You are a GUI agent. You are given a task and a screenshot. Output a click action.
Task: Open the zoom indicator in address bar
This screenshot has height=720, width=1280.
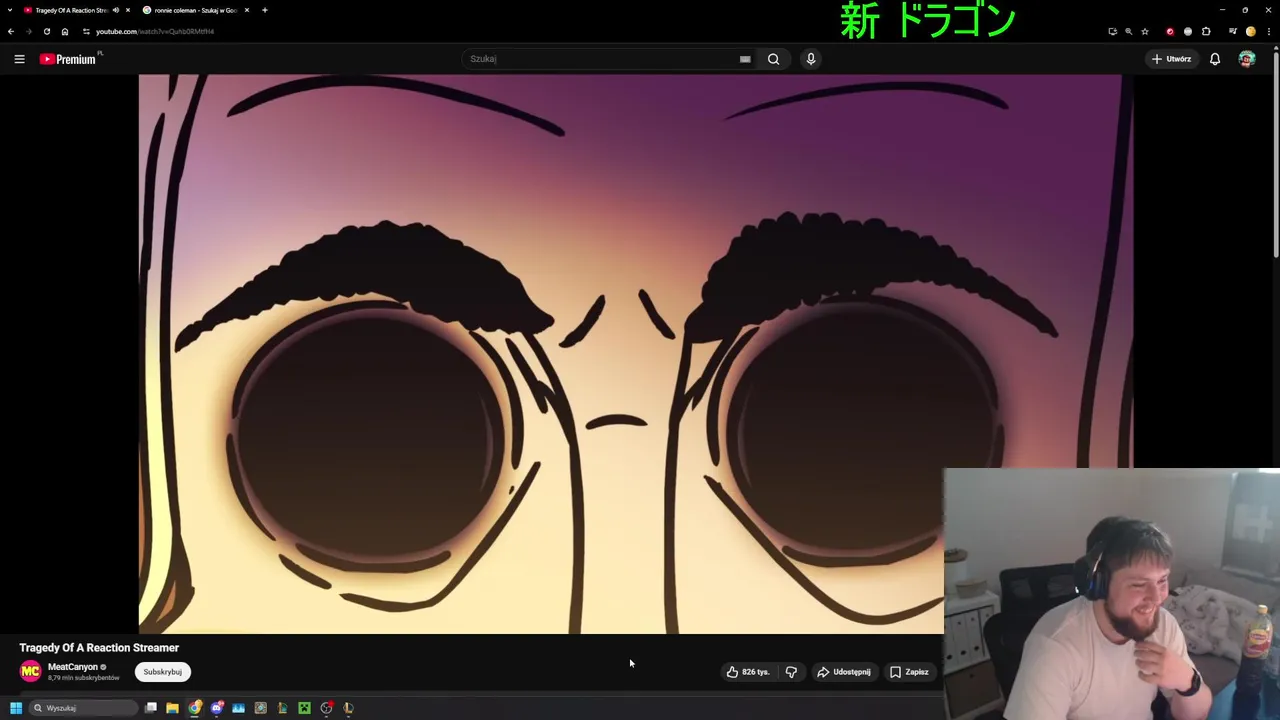1129,31
